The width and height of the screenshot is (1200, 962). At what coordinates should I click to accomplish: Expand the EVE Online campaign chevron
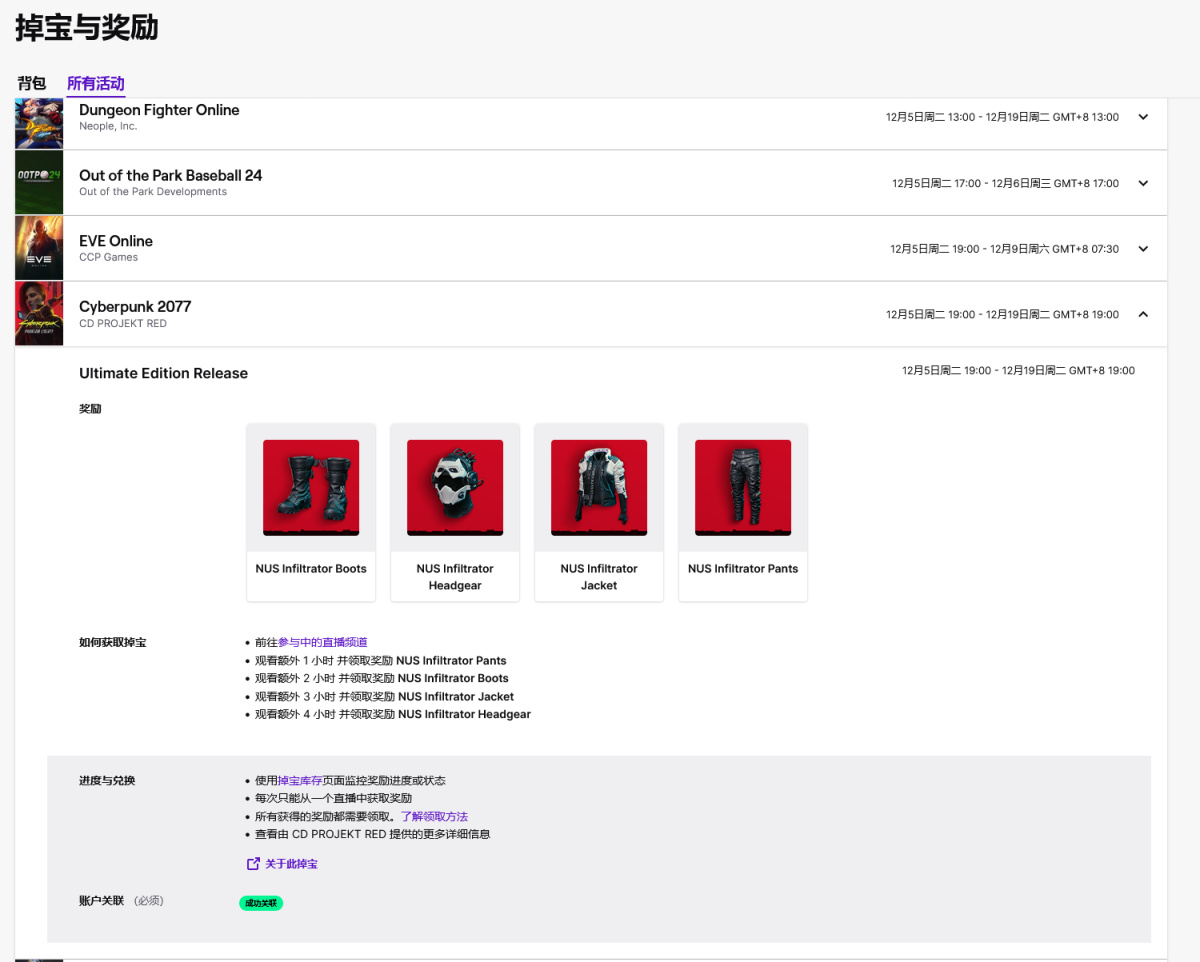coord(1143,248)
